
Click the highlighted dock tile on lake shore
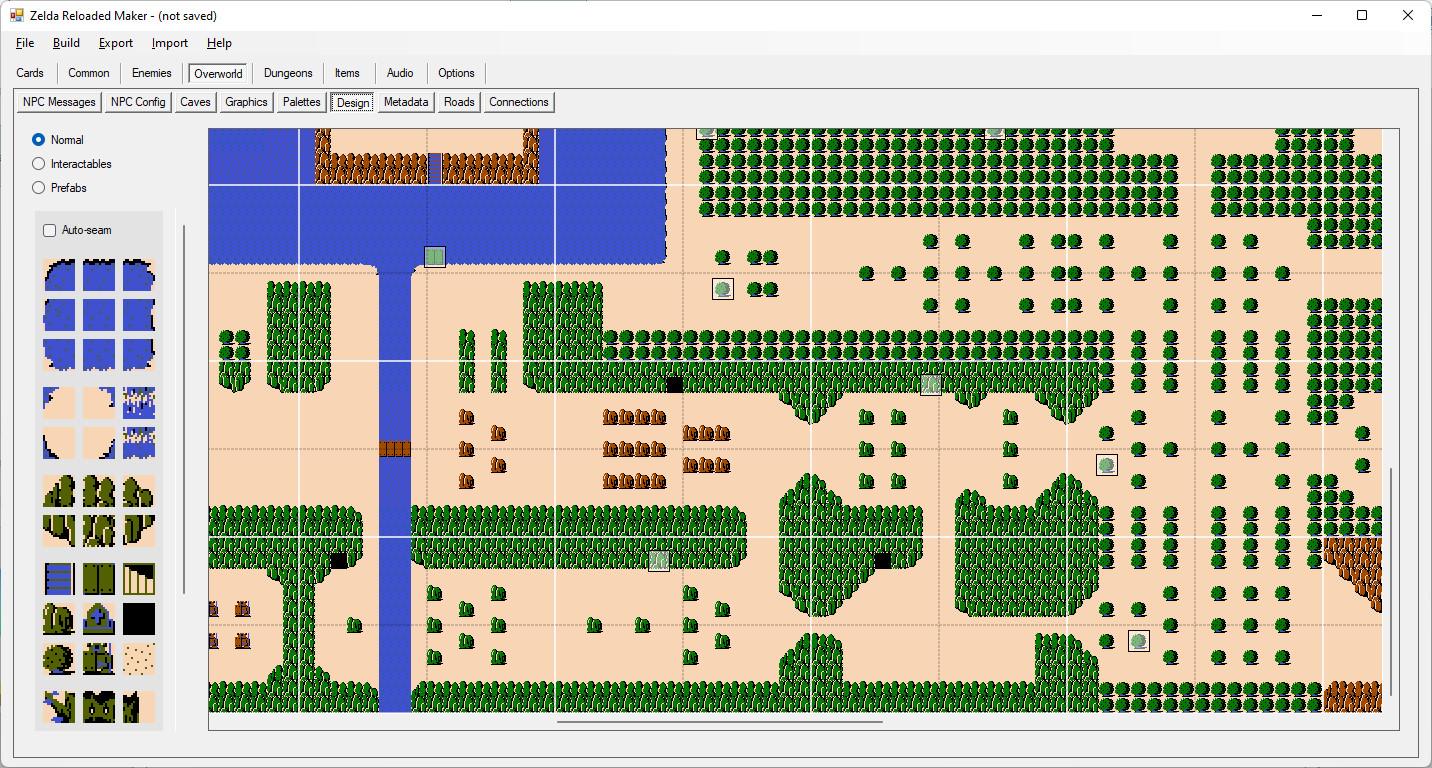(x=434, y=257)
